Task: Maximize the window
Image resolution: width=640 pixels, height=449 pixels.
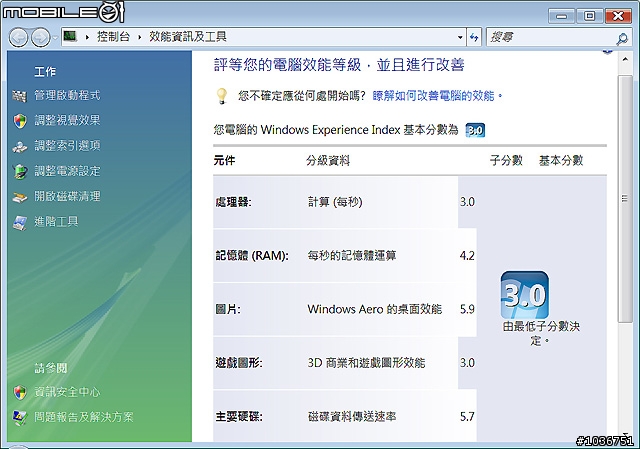Action: pos(589,16)
